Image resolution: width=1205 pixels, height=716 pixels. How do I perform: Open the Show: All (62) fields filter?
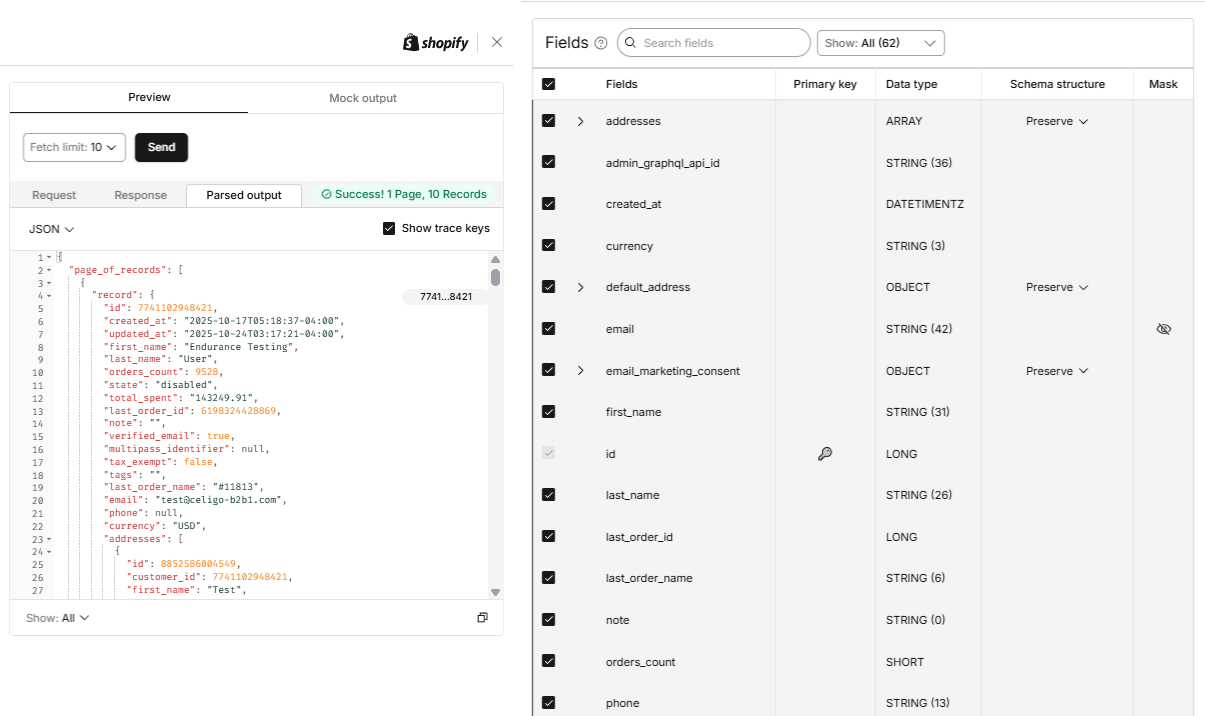pyautogui.click(x=880, y=43)
